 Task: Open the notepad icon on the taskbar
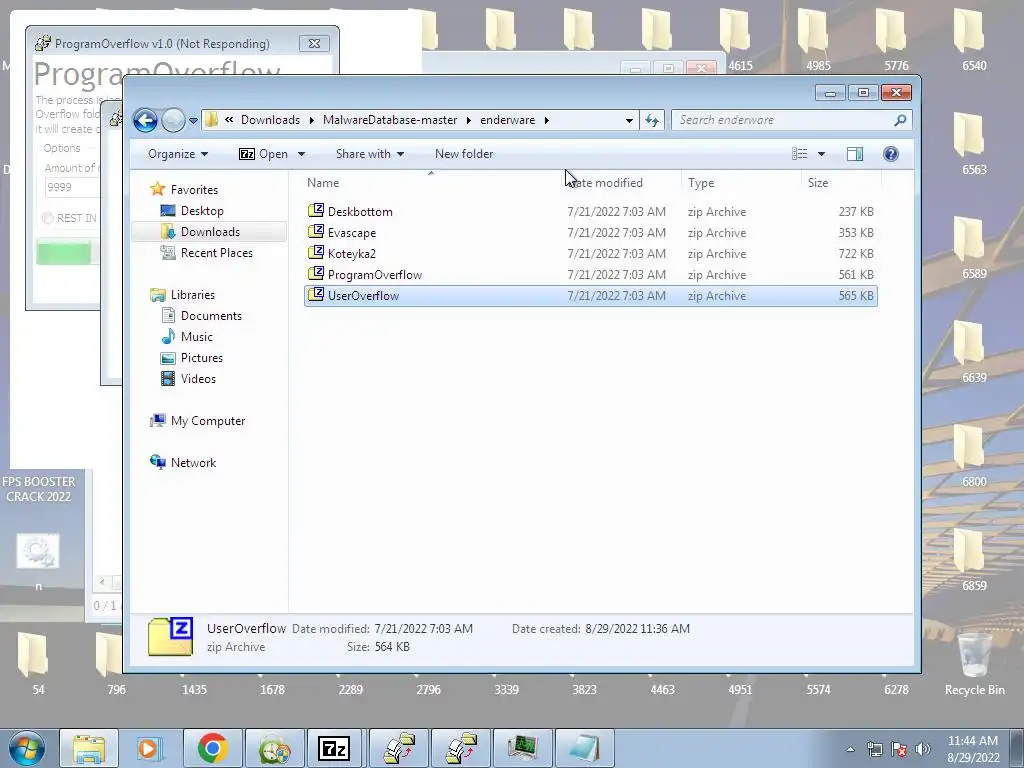tap(582, 748)
